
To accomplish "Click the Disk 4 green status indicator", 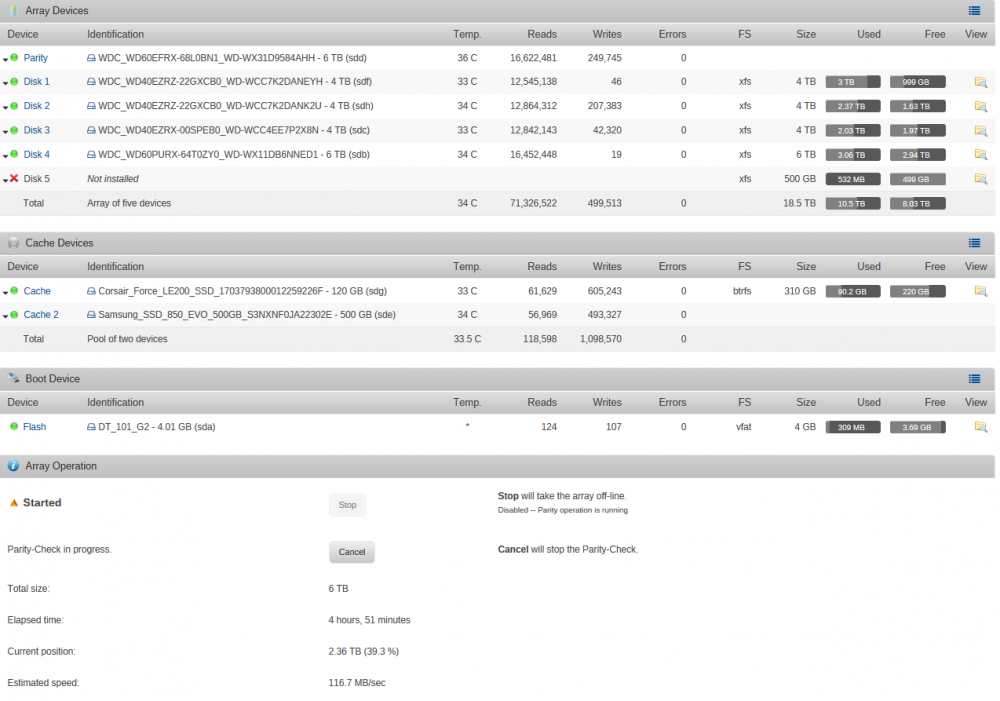I will [x=14, y=154].
